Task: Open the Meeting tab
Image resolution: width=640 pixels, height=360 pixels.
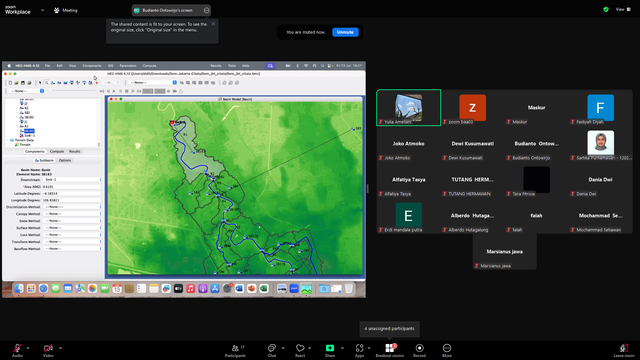Action: point(66,10)
